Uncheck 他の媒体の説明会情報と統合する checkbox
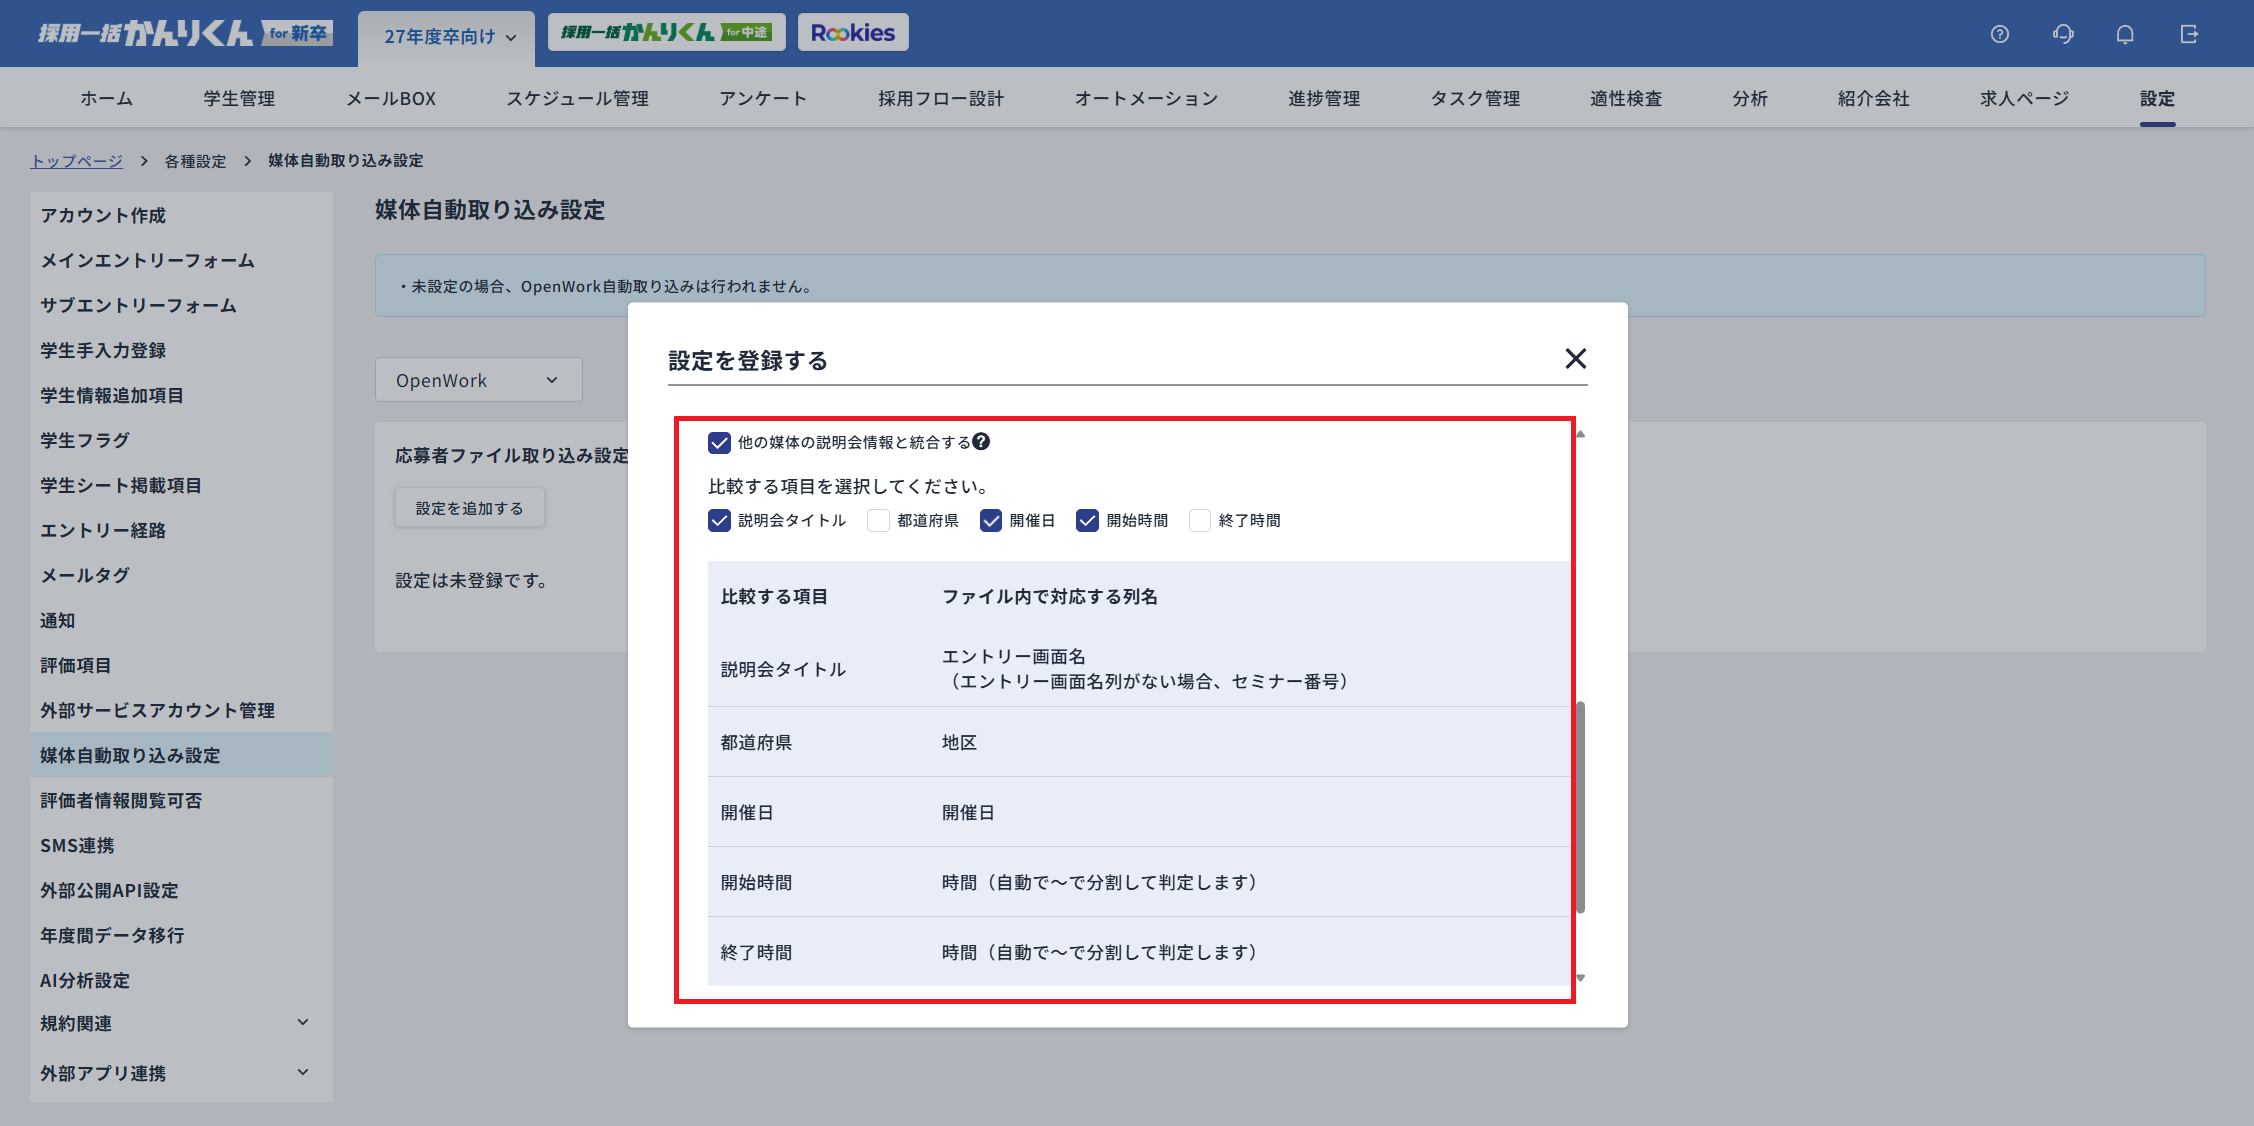Viewport: 2254px width, 1126px height. click(x=719, y=442)
